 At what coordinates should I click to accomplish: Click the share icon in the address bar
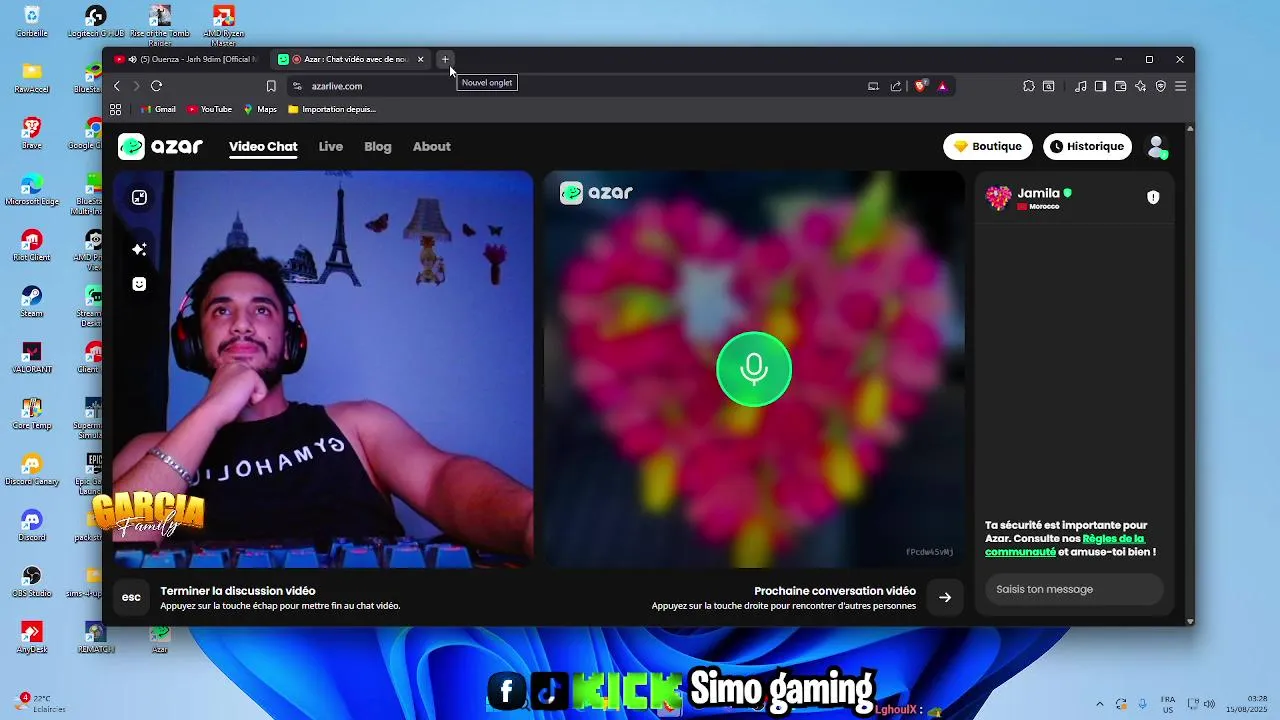coord(896,86)
